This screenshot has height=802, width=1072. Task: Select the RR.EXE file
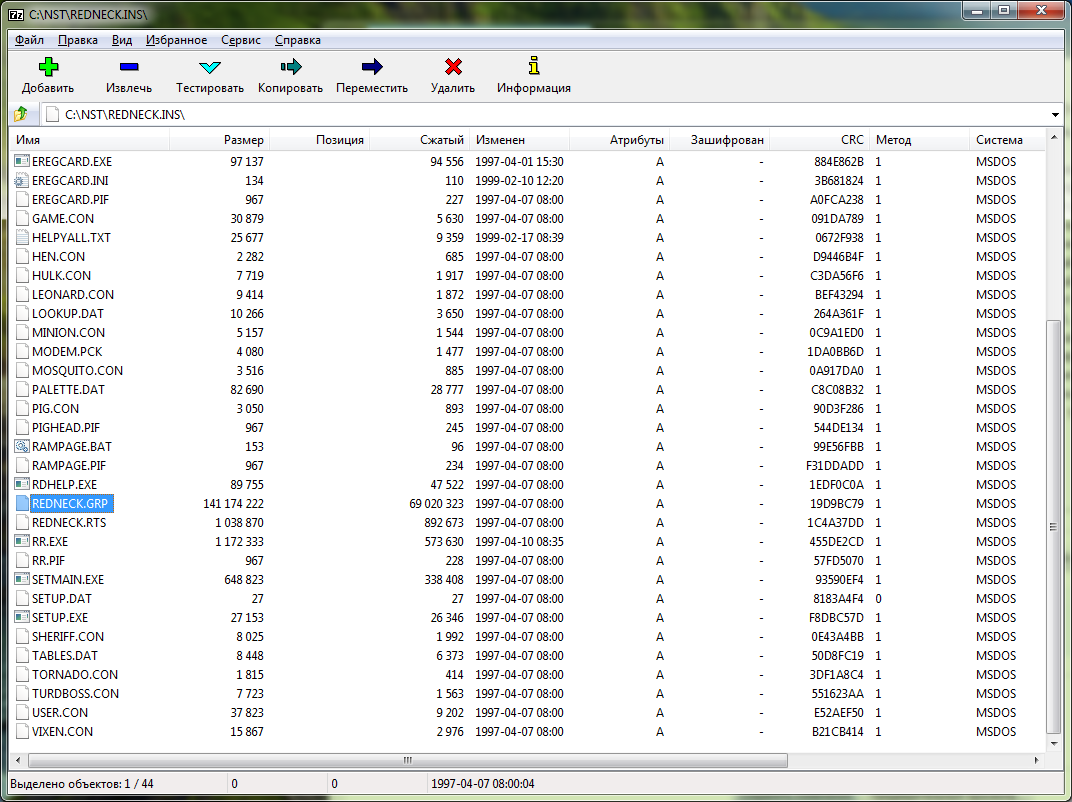point(50,541)
